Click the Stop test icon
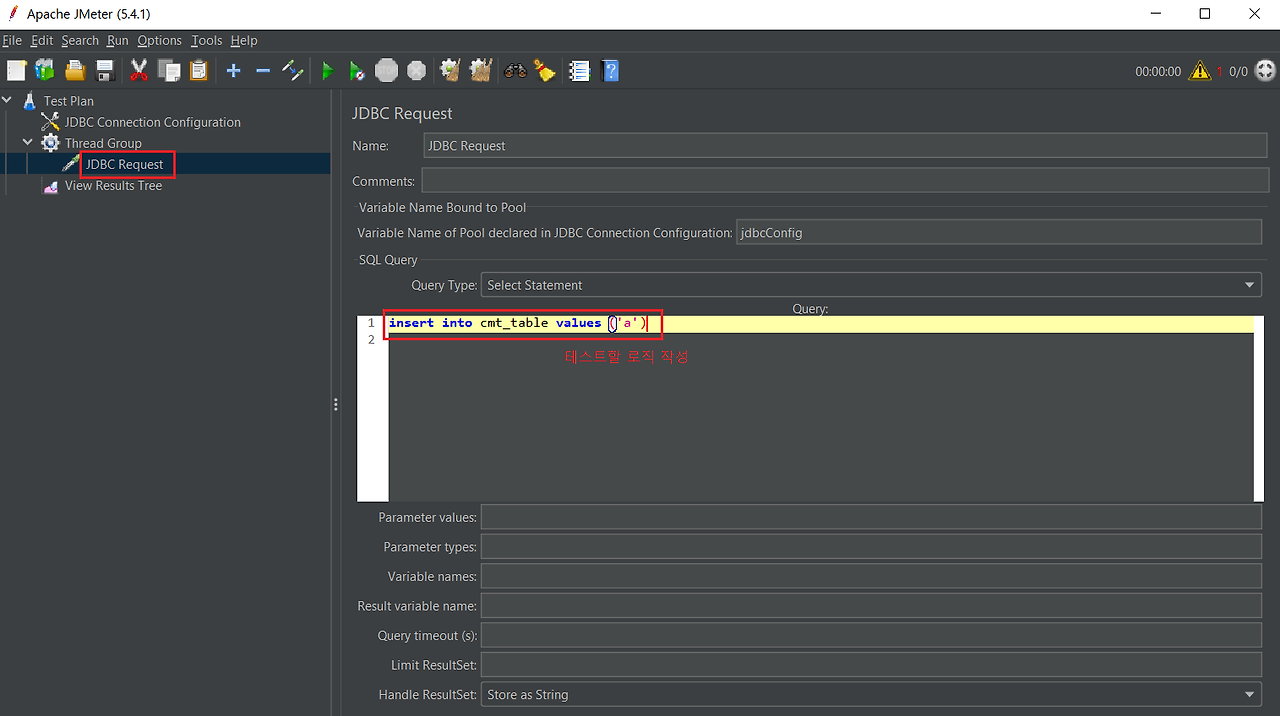Image resolution: width=1280 pixels, height=716 pixels. (386, 71)
